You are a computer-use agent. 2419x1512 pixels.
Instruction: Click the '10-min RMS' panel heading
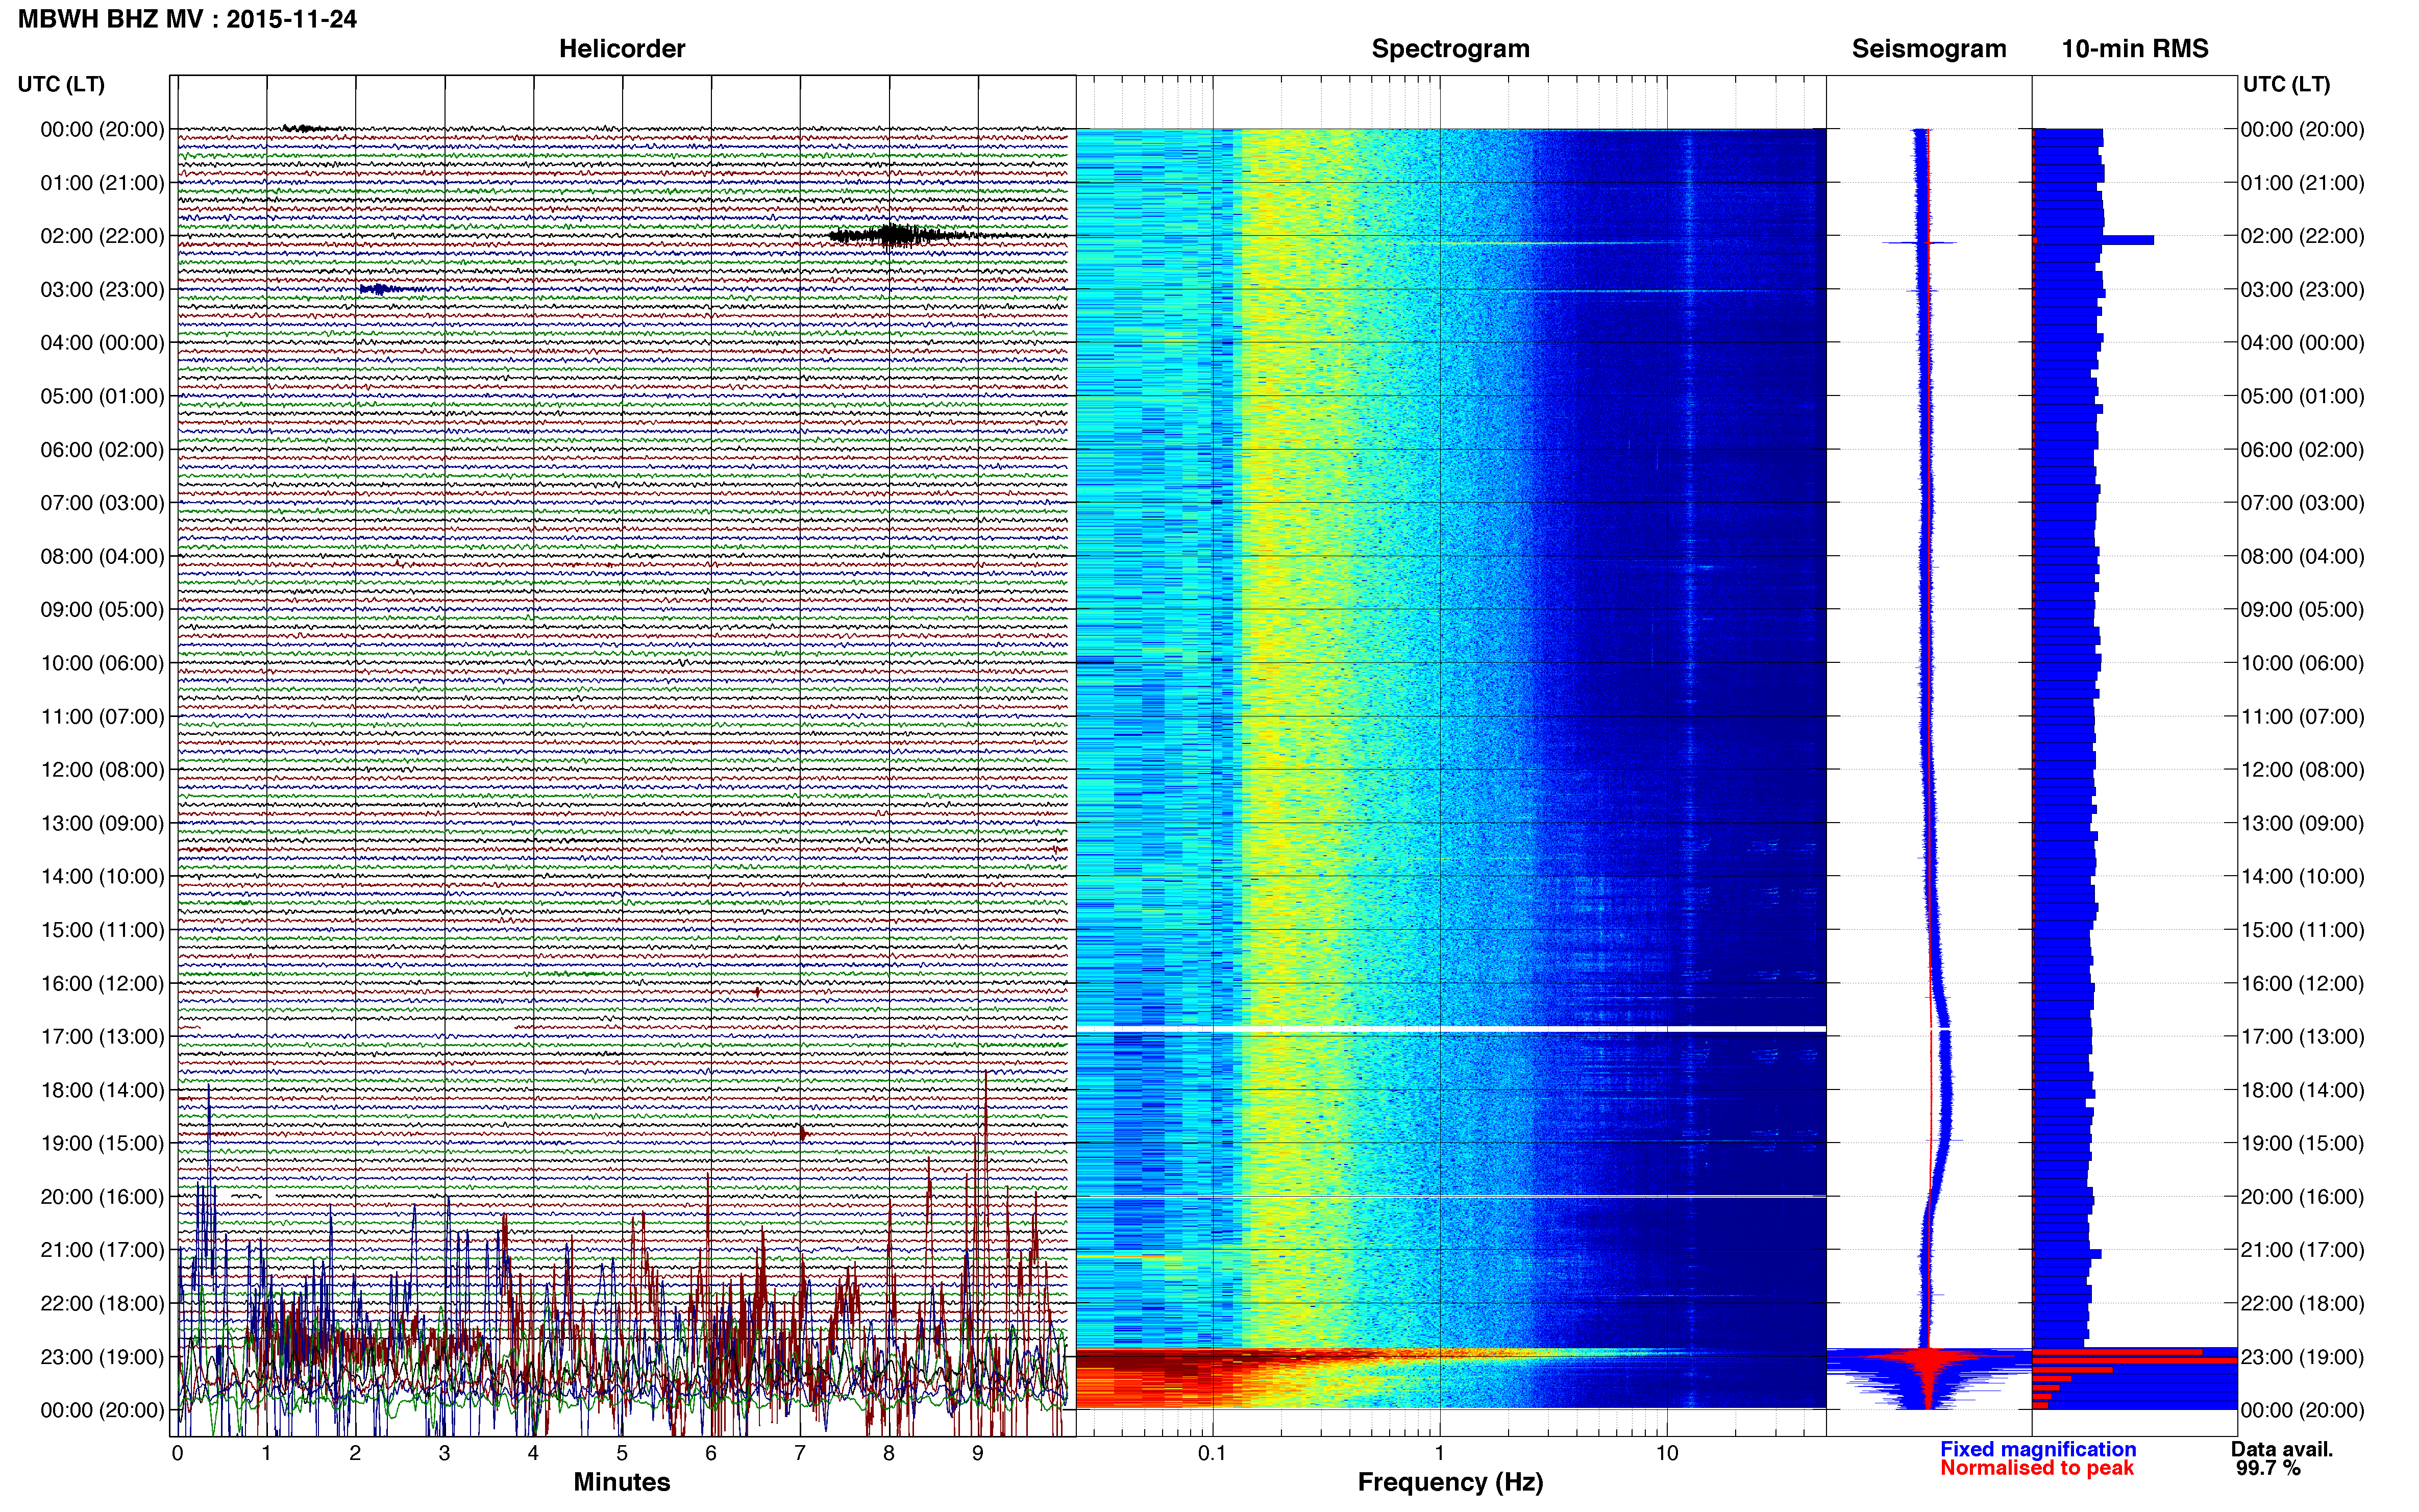2135,49
